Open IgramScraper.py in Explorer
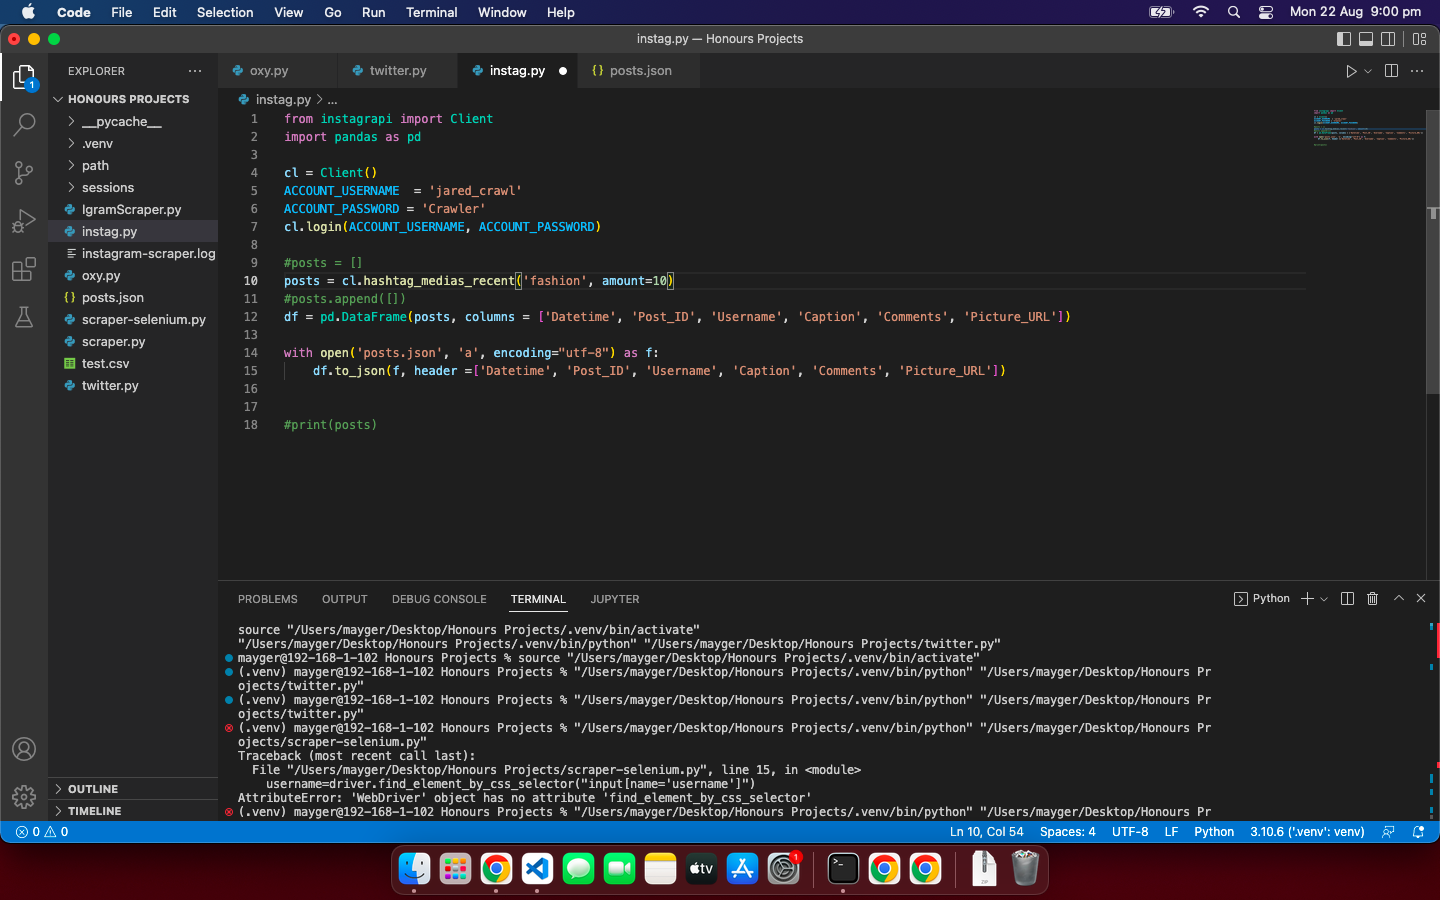Image resolution: width=1440 pixels, height=900 pixels. point(133,210)
